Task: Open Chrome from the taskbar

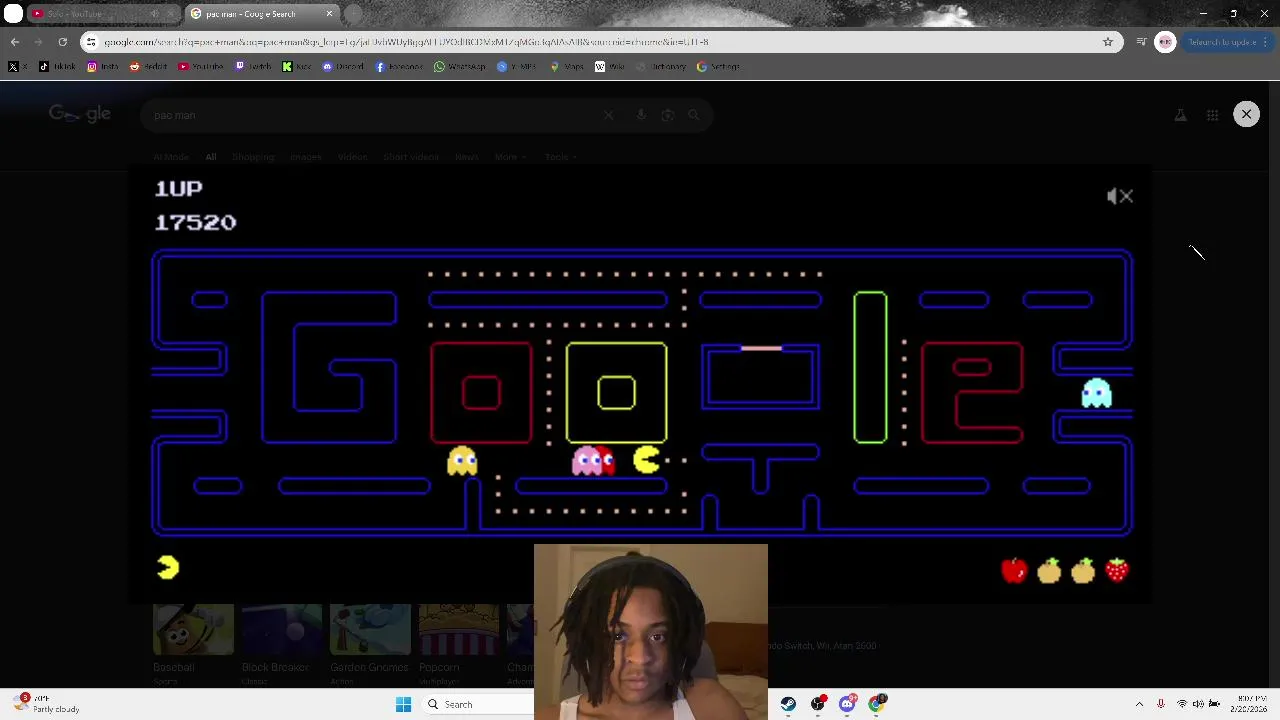Action: [x=877, y=704]
